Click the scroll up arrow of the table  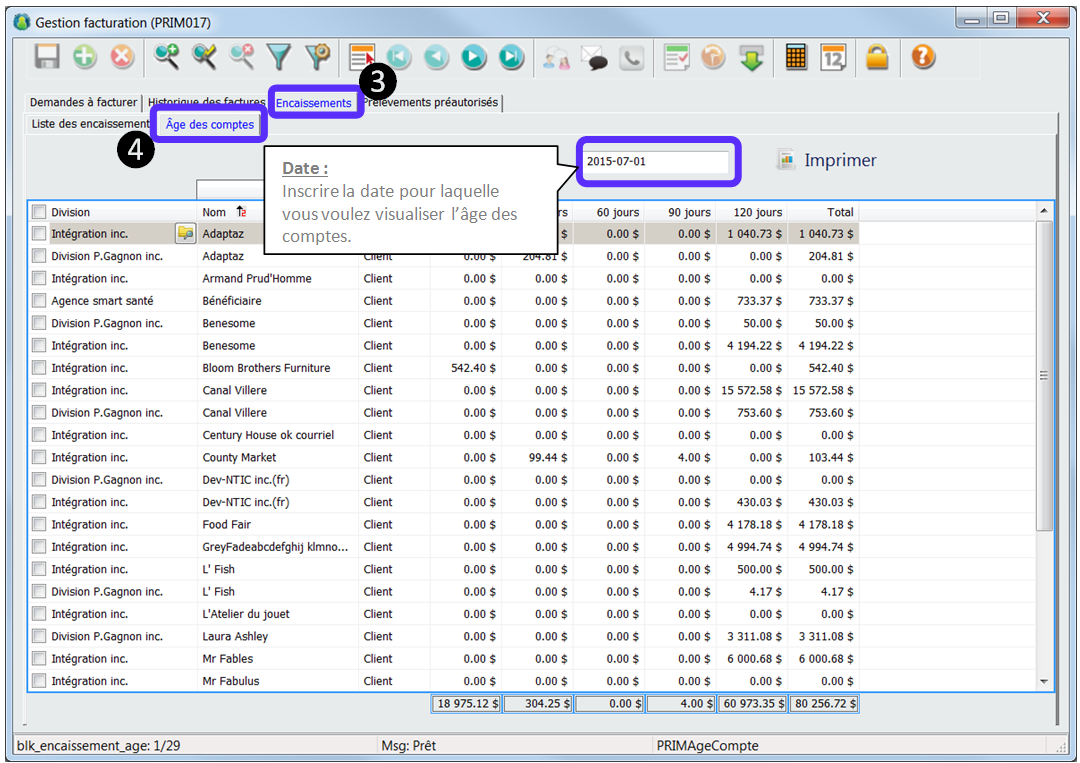1044,212
